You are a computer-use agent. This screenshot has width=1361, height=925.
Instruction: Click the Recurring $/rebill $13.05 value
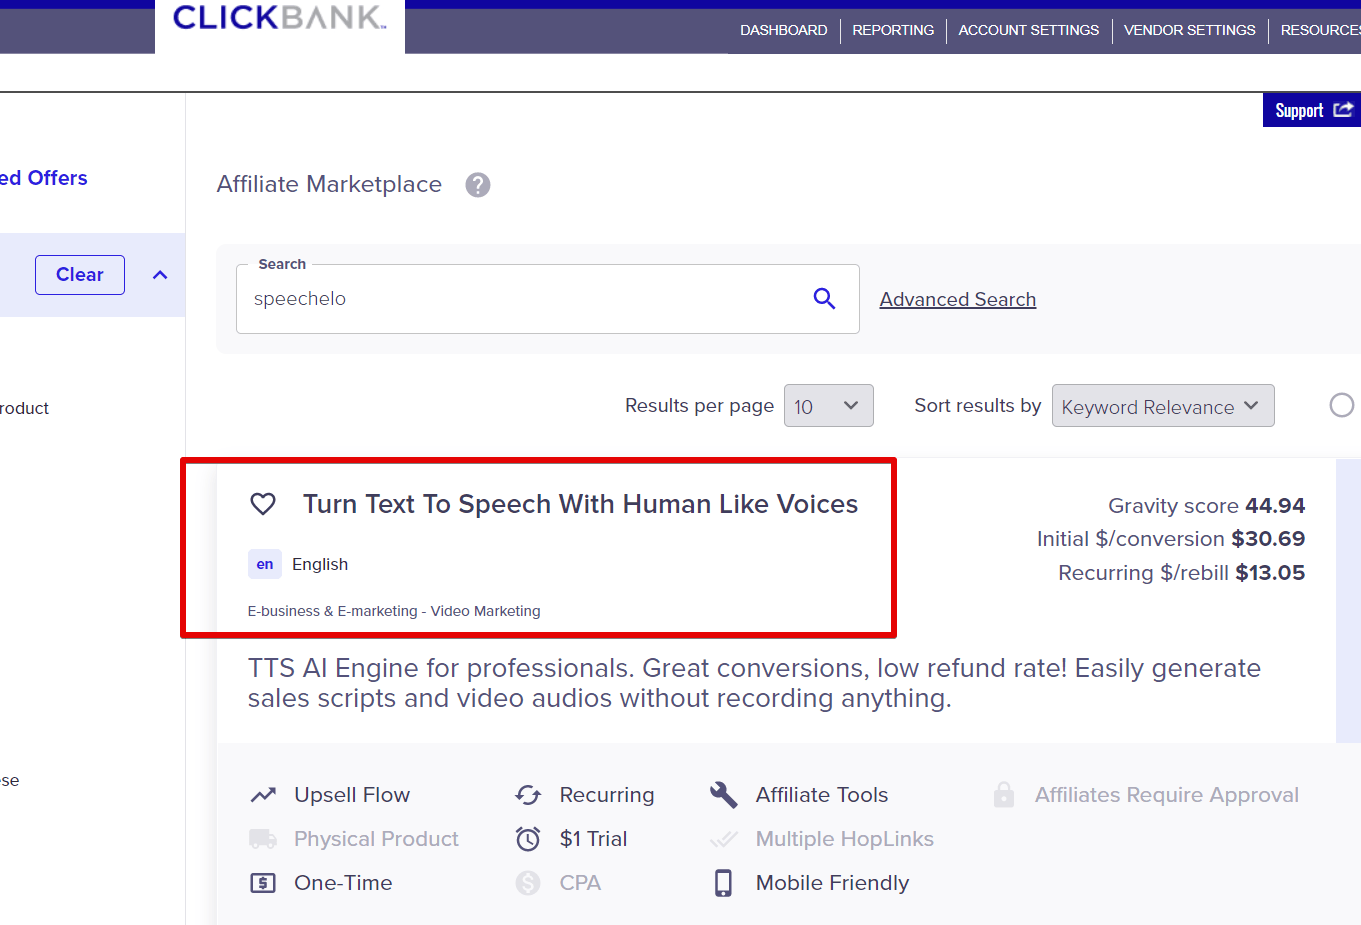[1270, 573]
